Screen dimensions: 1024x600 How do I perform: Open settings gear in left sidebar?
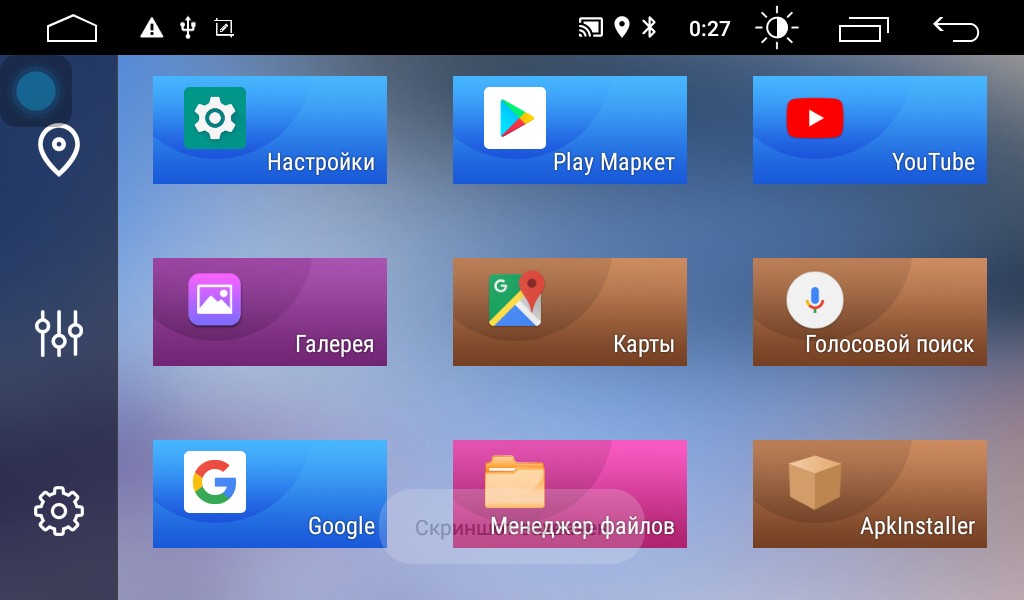[59, 511]
